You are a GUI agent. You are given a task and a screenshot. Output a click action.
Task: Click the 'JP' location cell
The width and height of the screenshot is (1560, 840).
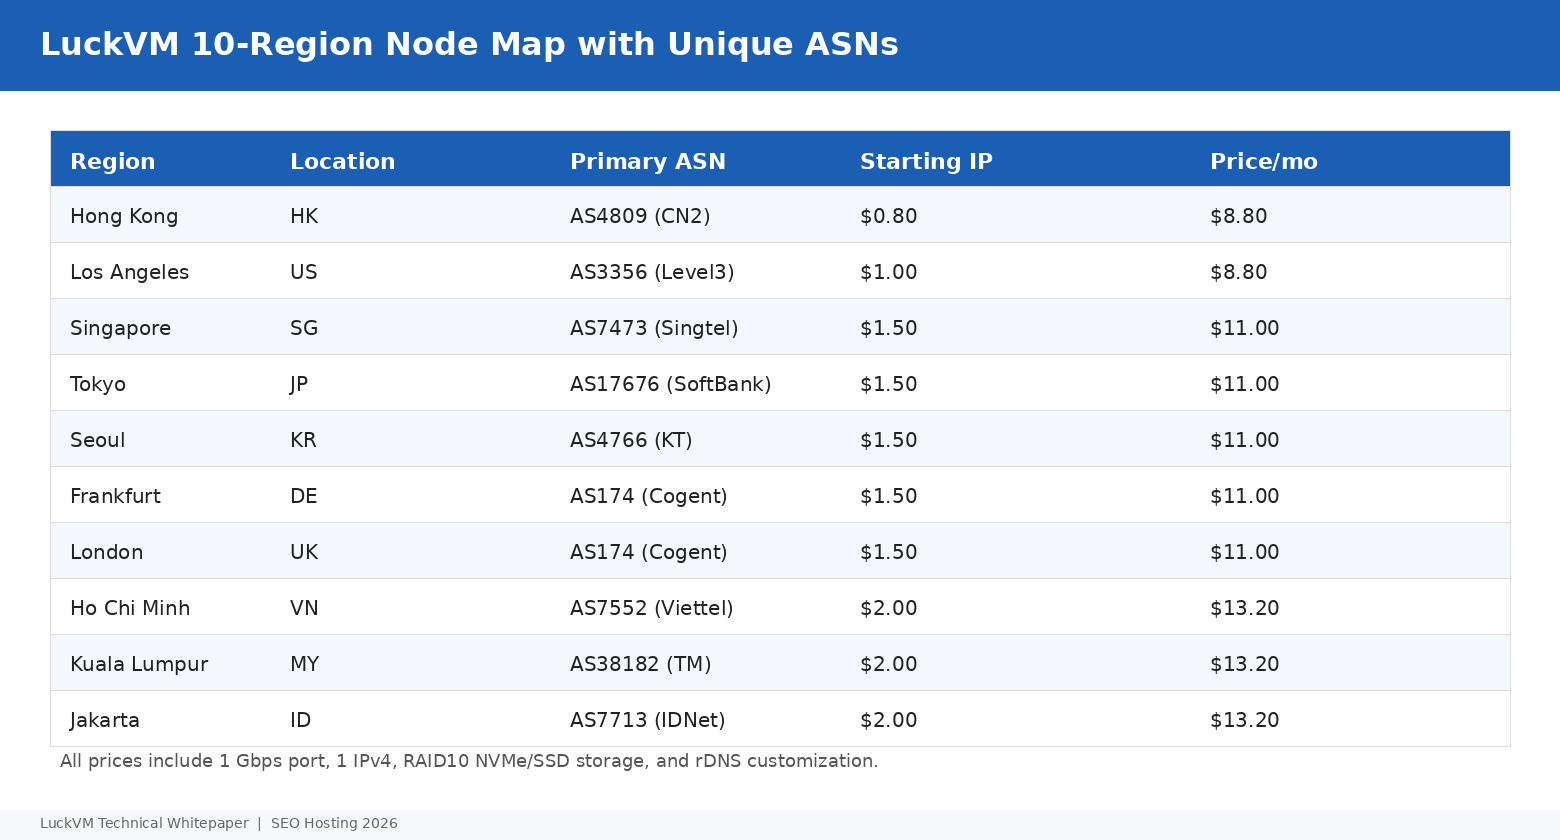click(299, 384)
